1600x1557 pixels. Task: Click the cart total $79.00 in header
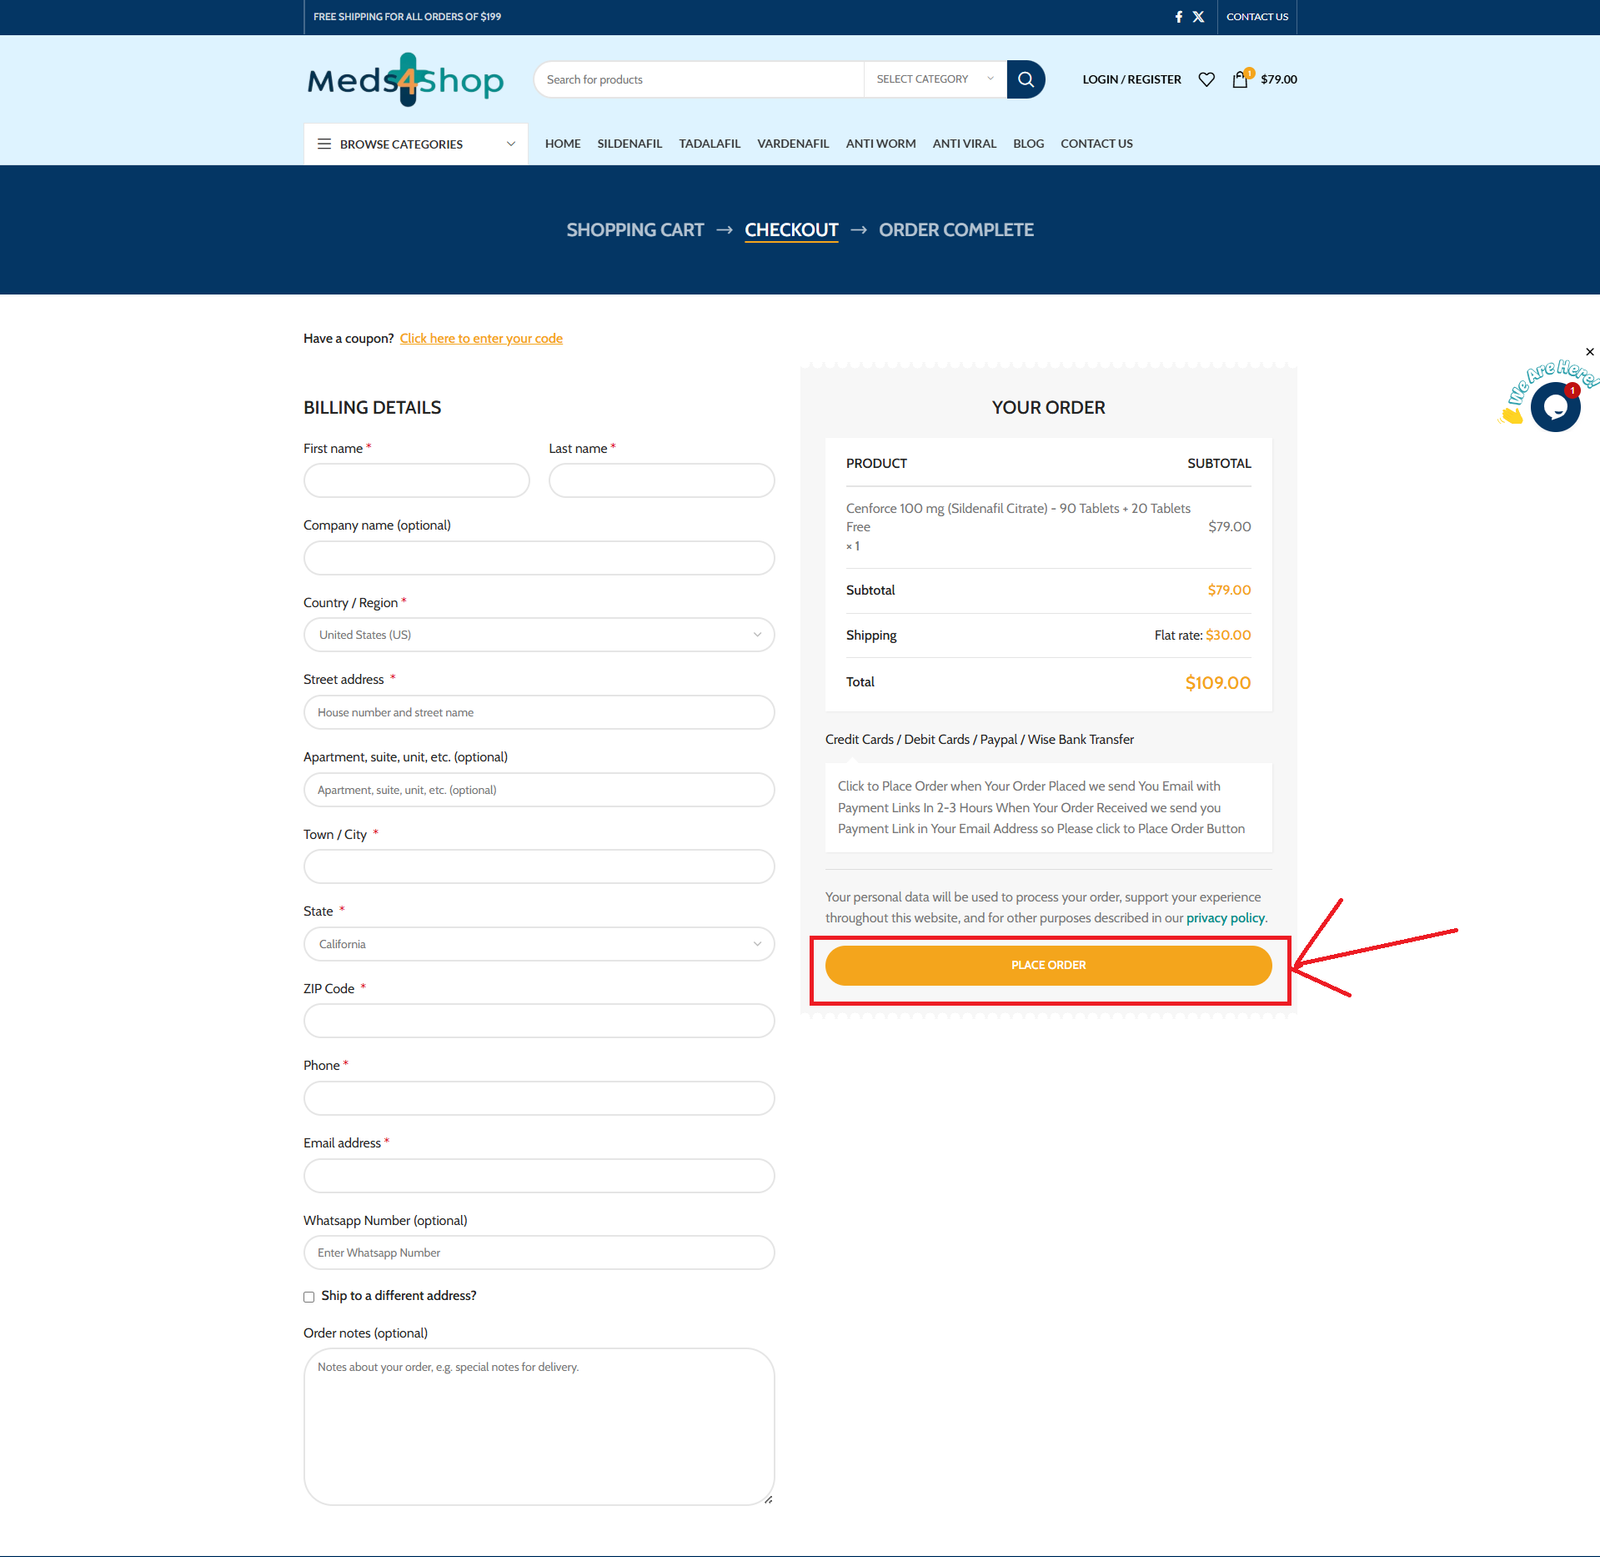pyautogui.click(x=1279, y=80)
